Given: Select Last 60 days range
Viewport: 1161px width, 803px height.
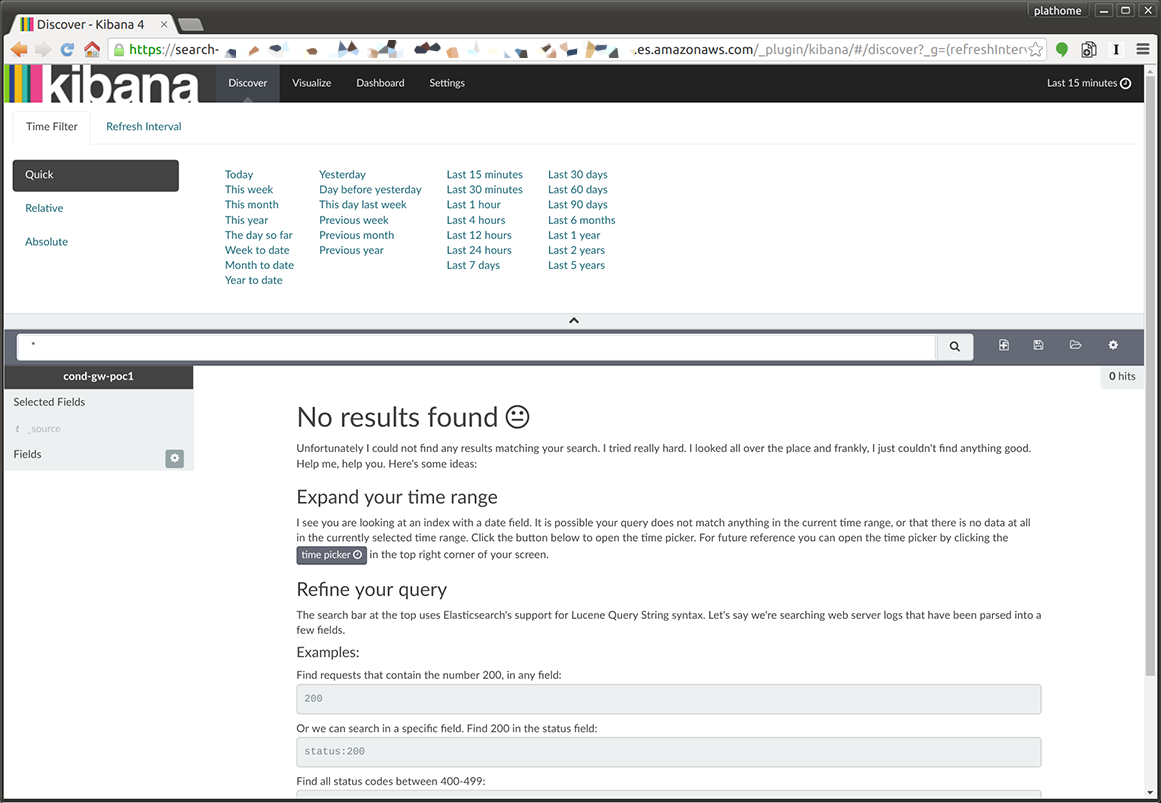Looking at the screenshot, I should [578, 190].
